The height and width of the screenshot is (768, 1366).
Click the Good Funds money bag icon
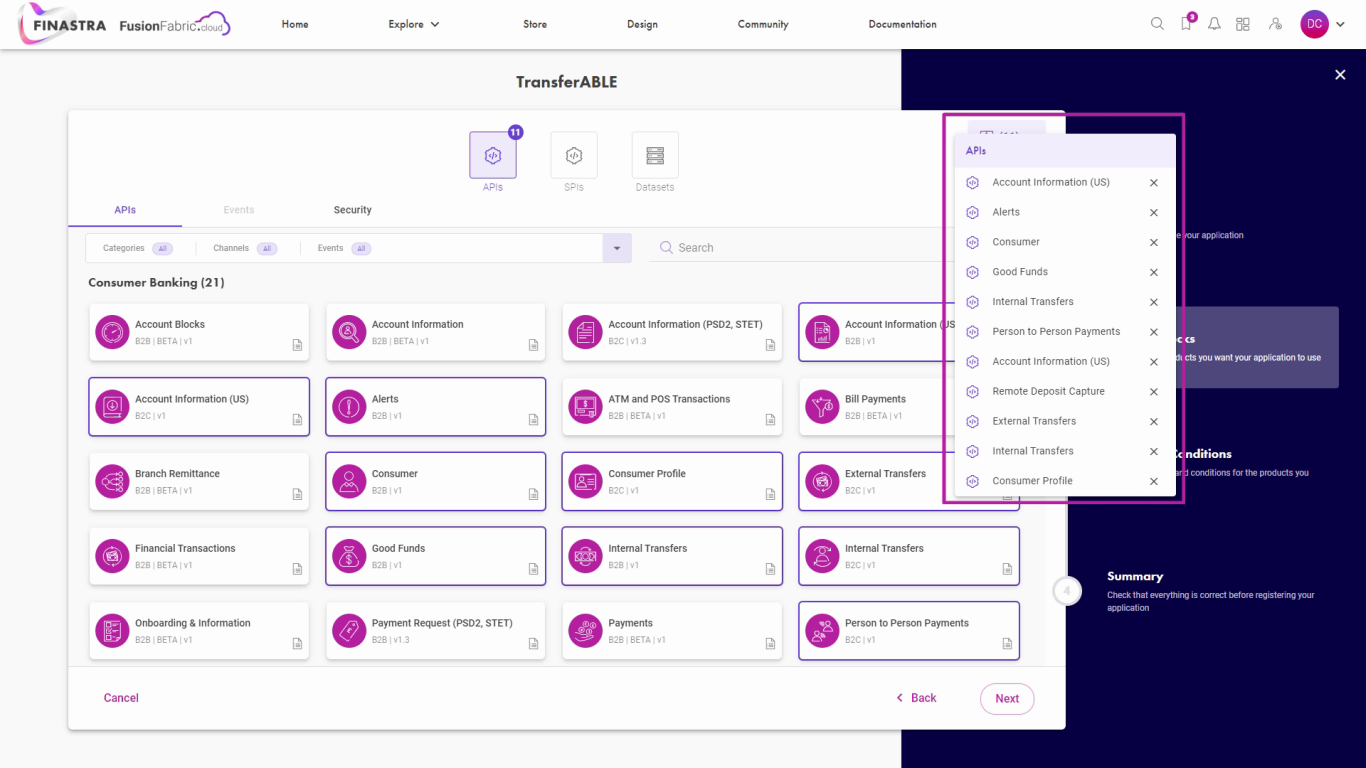click(x=349, y=556)
